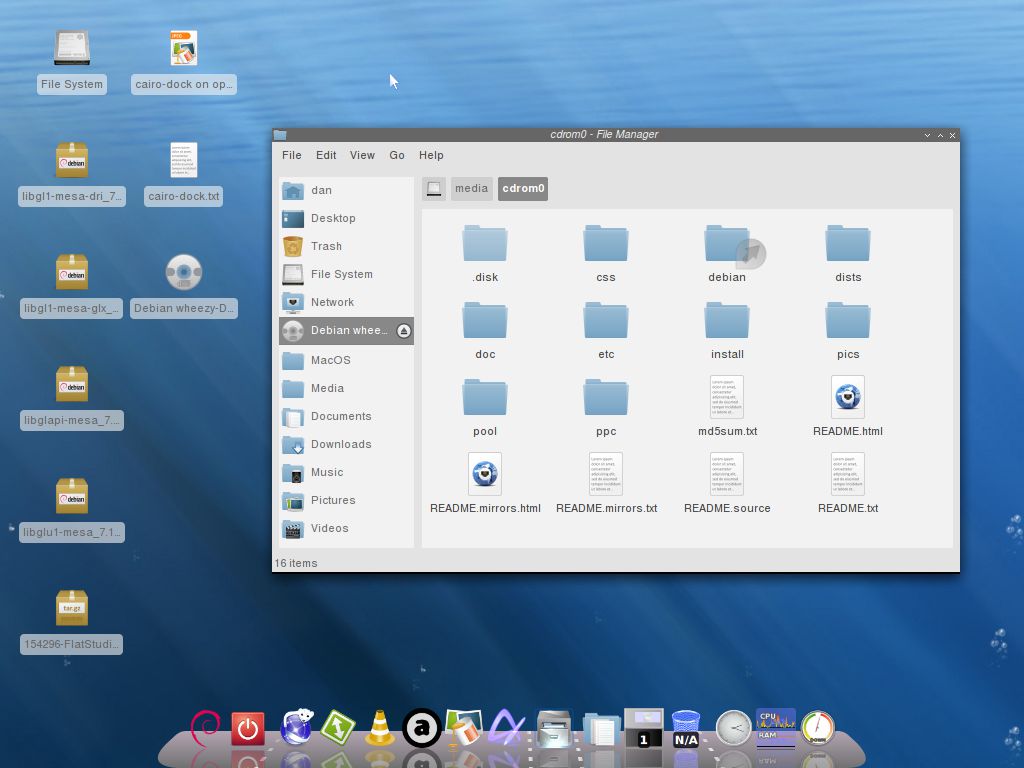This screenshot has width=1024, height=768.
Task: Select Downloads in the sidebar
Action: (346, 444)
